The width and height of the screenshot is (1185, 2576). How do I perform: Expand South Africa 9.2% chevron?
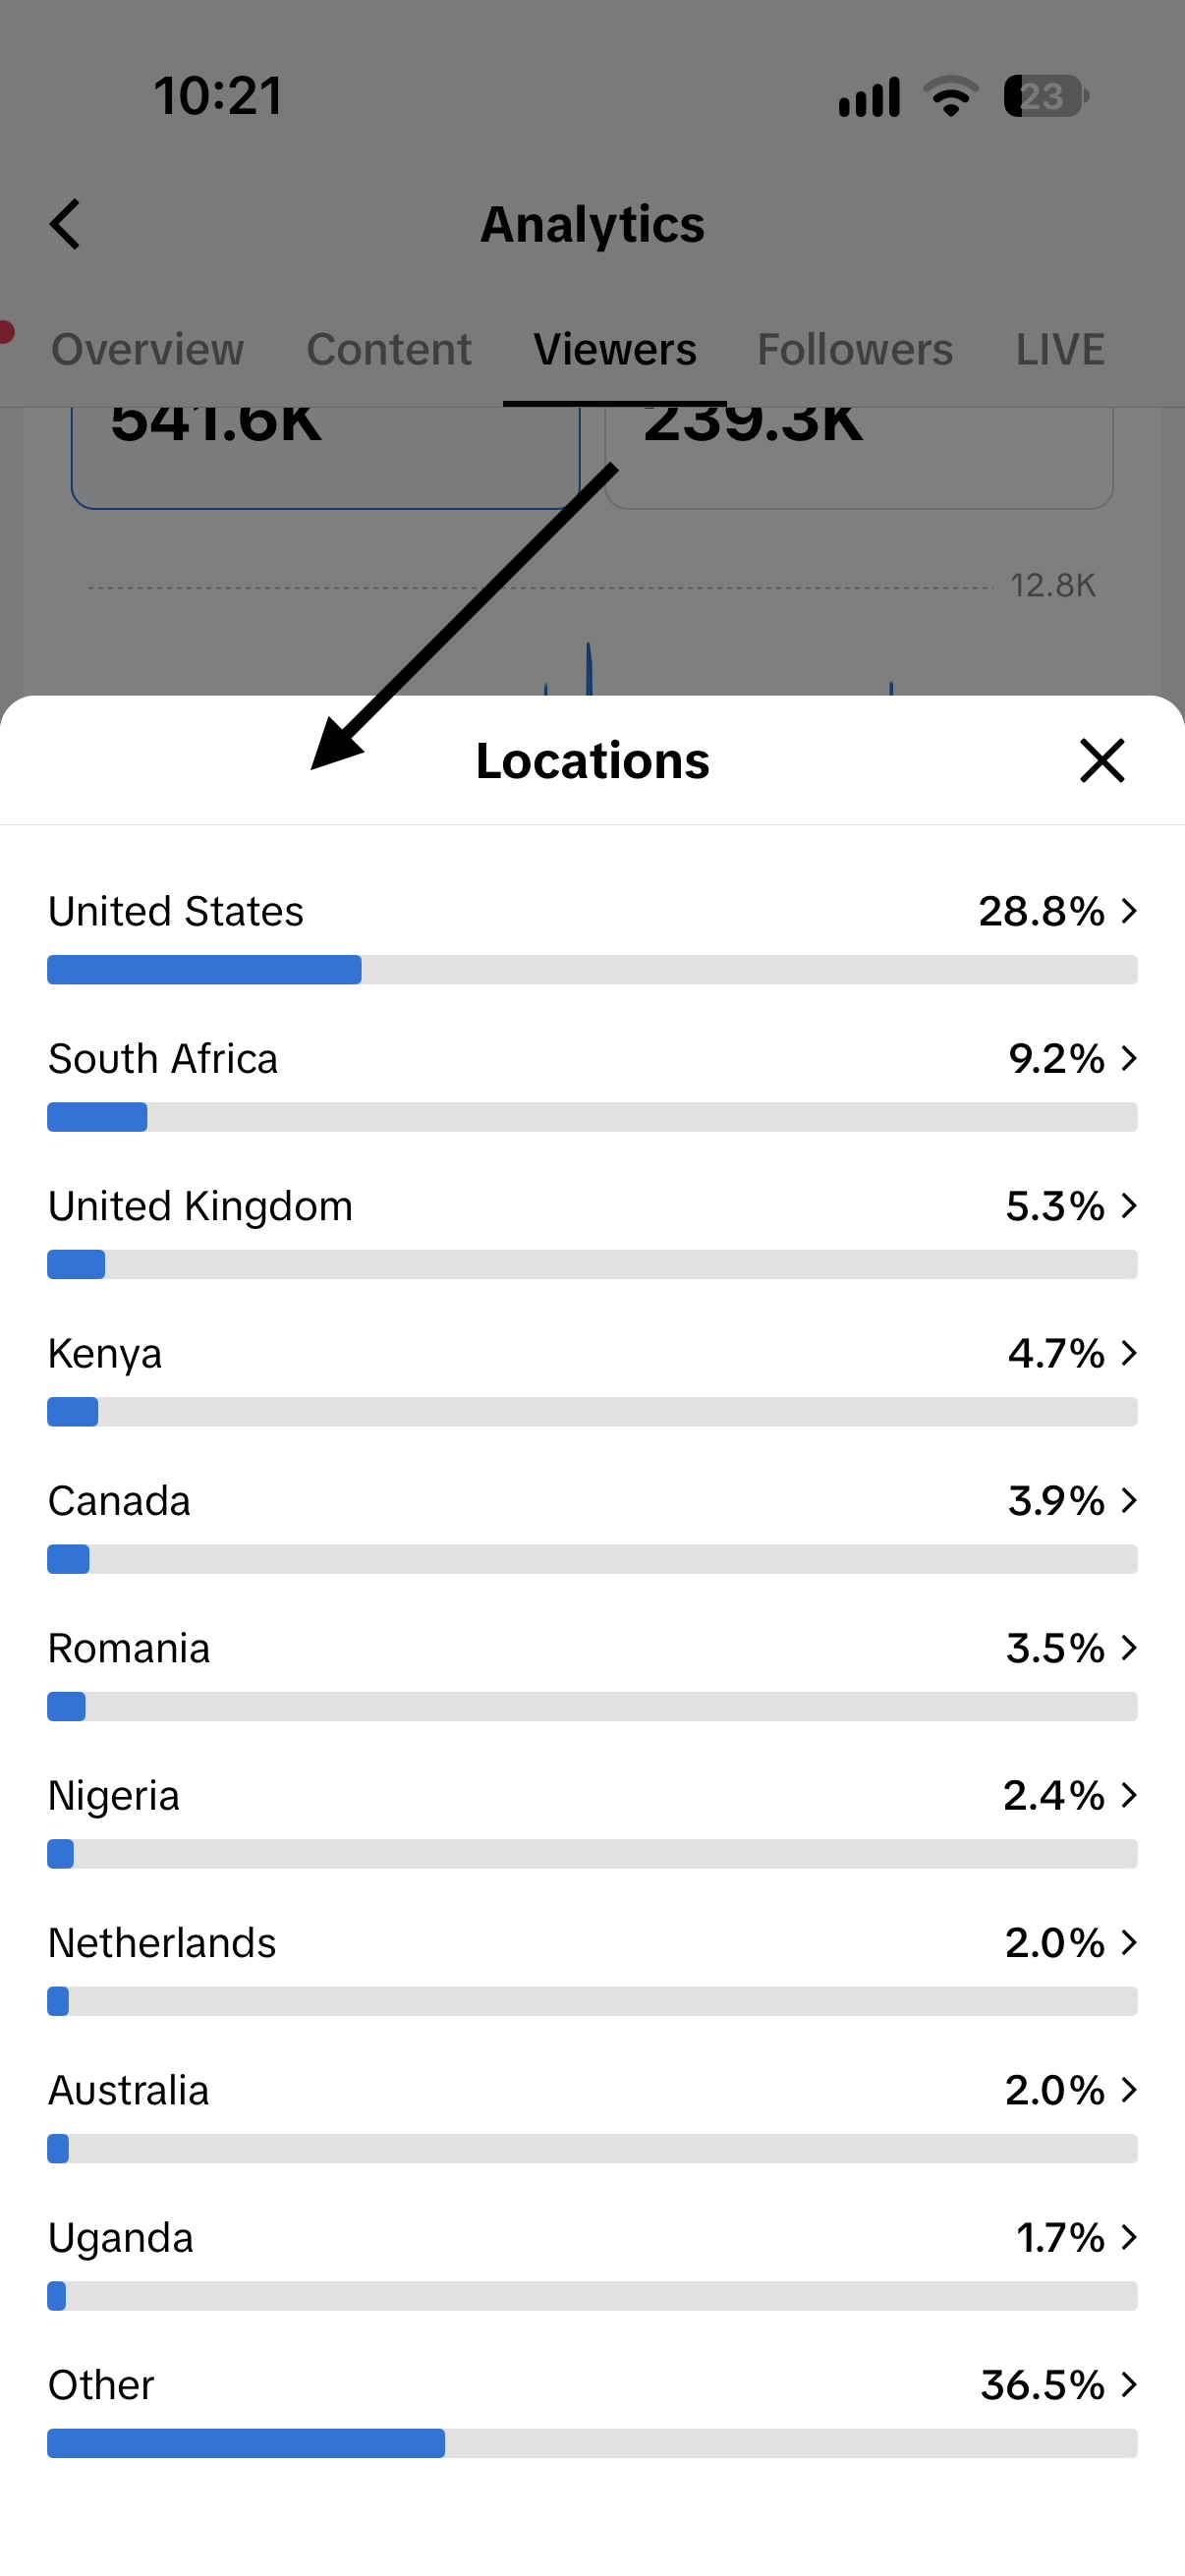1129,1058
